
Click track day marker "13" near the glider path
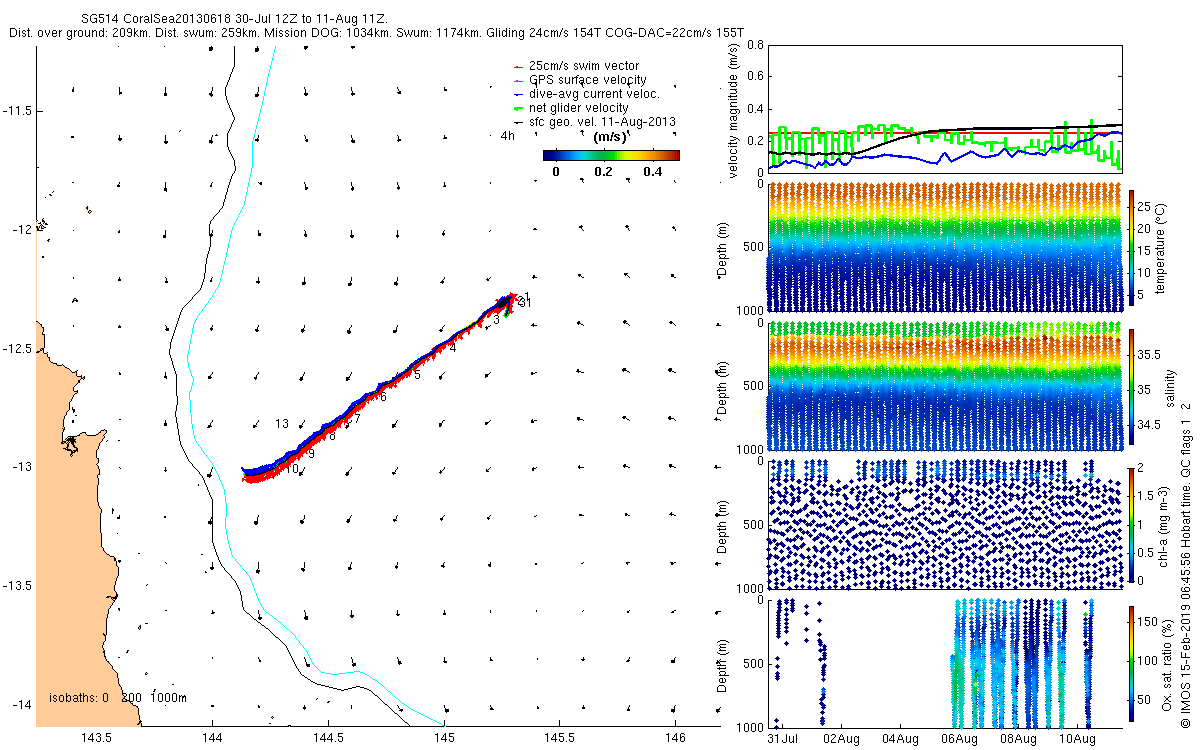(x=282, y=424)
